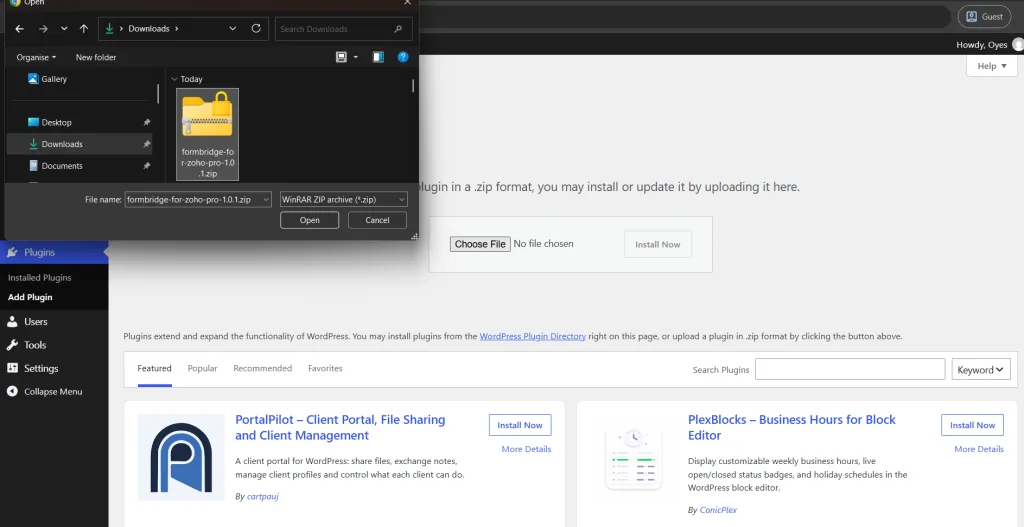
Task: Select formbridge-for-zoho-pro-1.0.1.zip file thumbnail
Action: [208, 135]
